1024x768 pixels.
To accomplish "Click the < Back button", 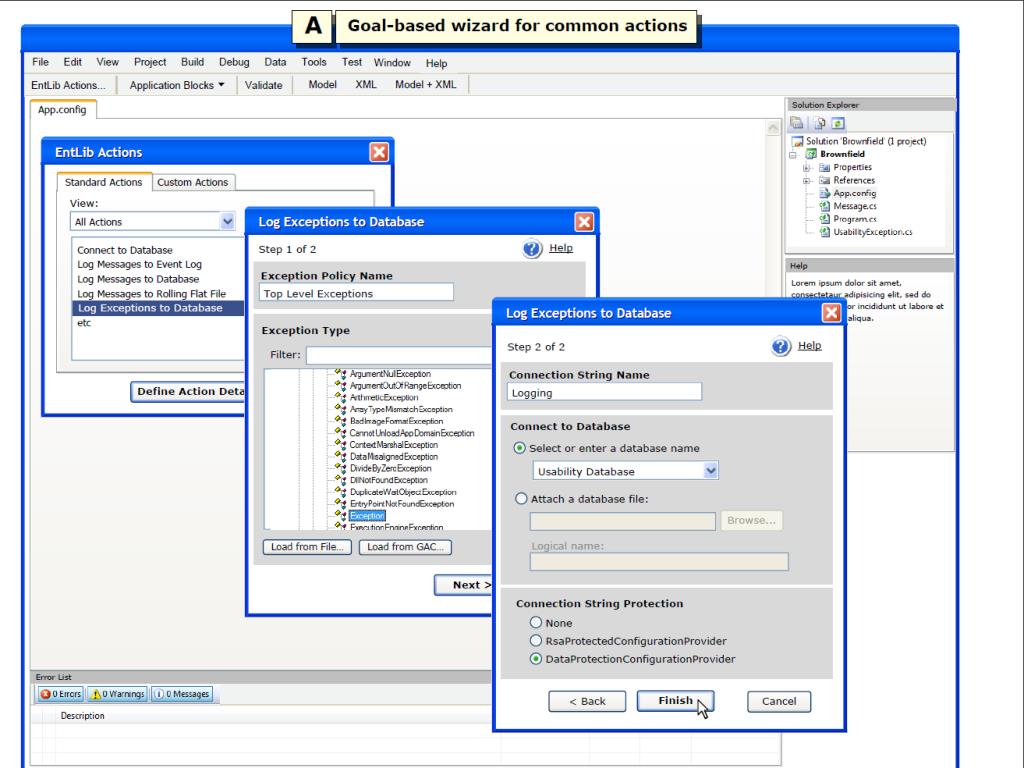I will coord(587,701).
